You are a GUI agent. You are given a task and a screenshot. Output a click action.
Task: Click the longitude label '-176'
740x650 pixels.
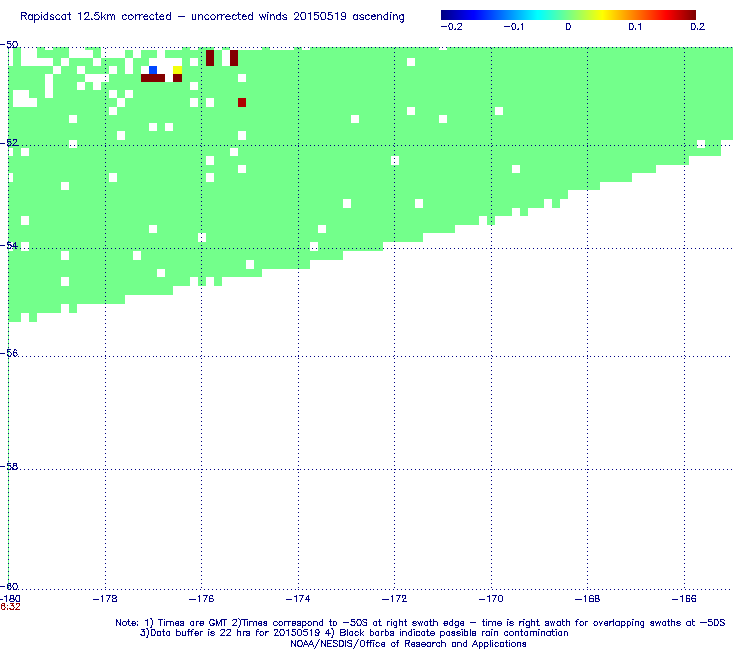pyautogui.click(x=202, y=599)
